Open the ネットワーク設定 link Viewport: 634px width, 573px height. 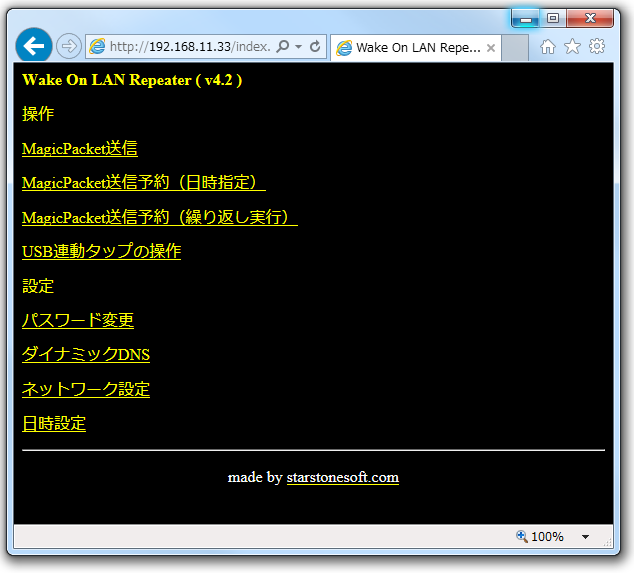click(86, 389)
